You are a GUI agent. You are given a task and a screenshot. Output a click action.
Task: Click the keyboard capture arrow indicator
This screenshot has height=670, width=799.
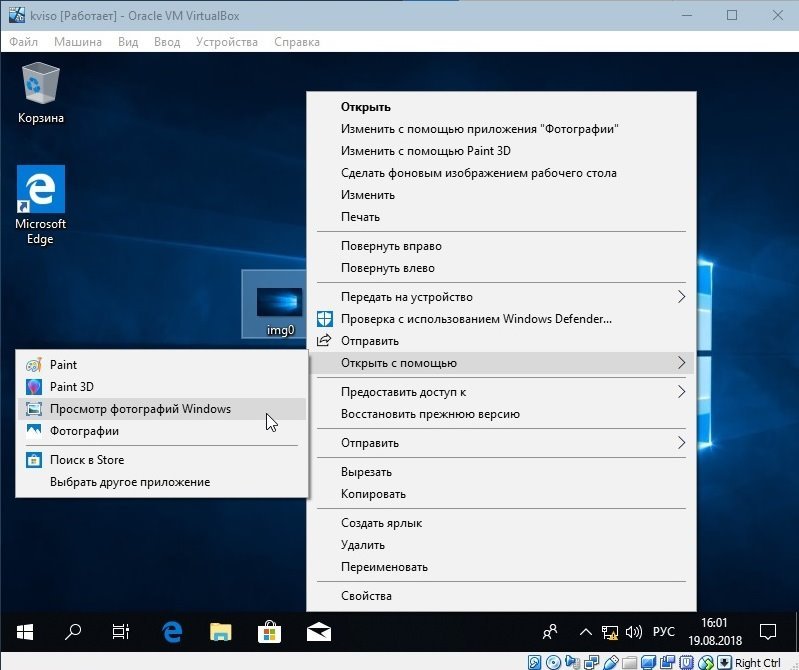[724, 662]
